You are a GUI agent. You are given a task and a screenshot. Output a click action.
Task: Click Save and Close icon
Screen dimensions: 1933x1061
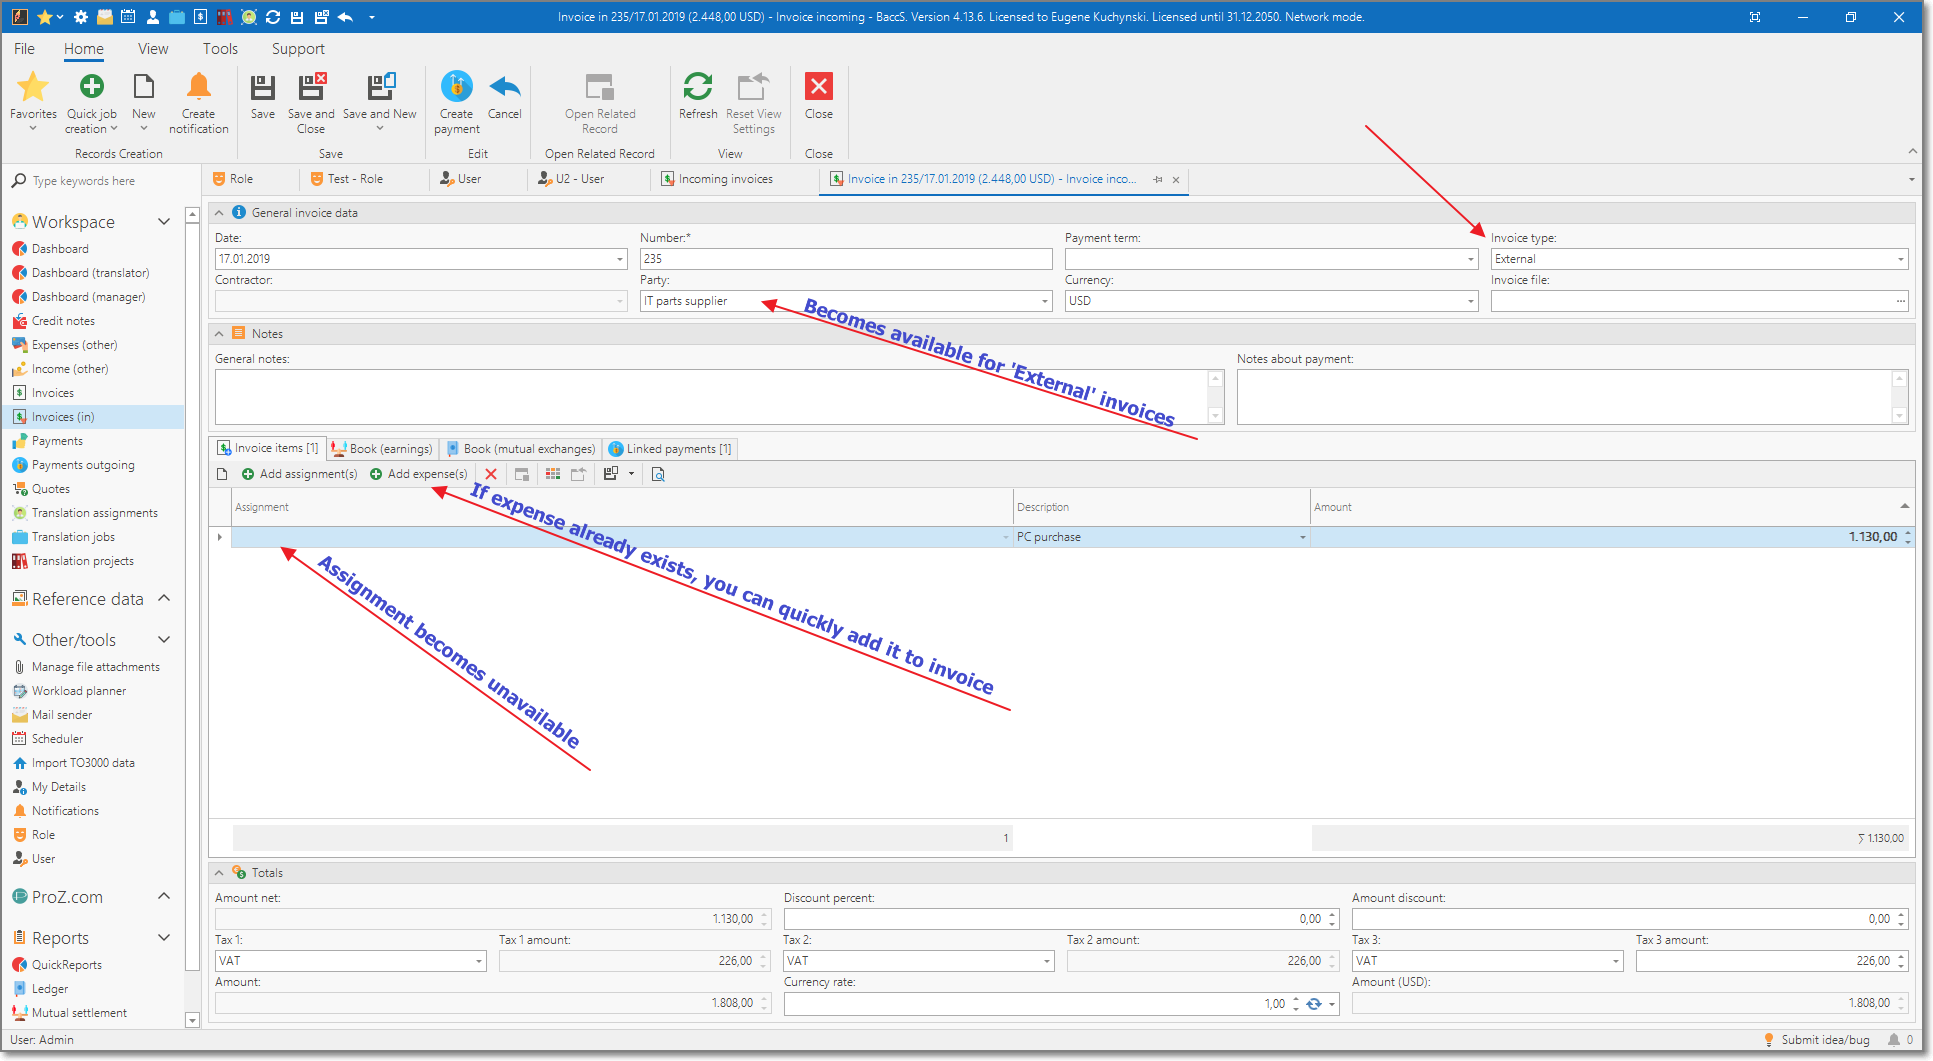point(312,87)
